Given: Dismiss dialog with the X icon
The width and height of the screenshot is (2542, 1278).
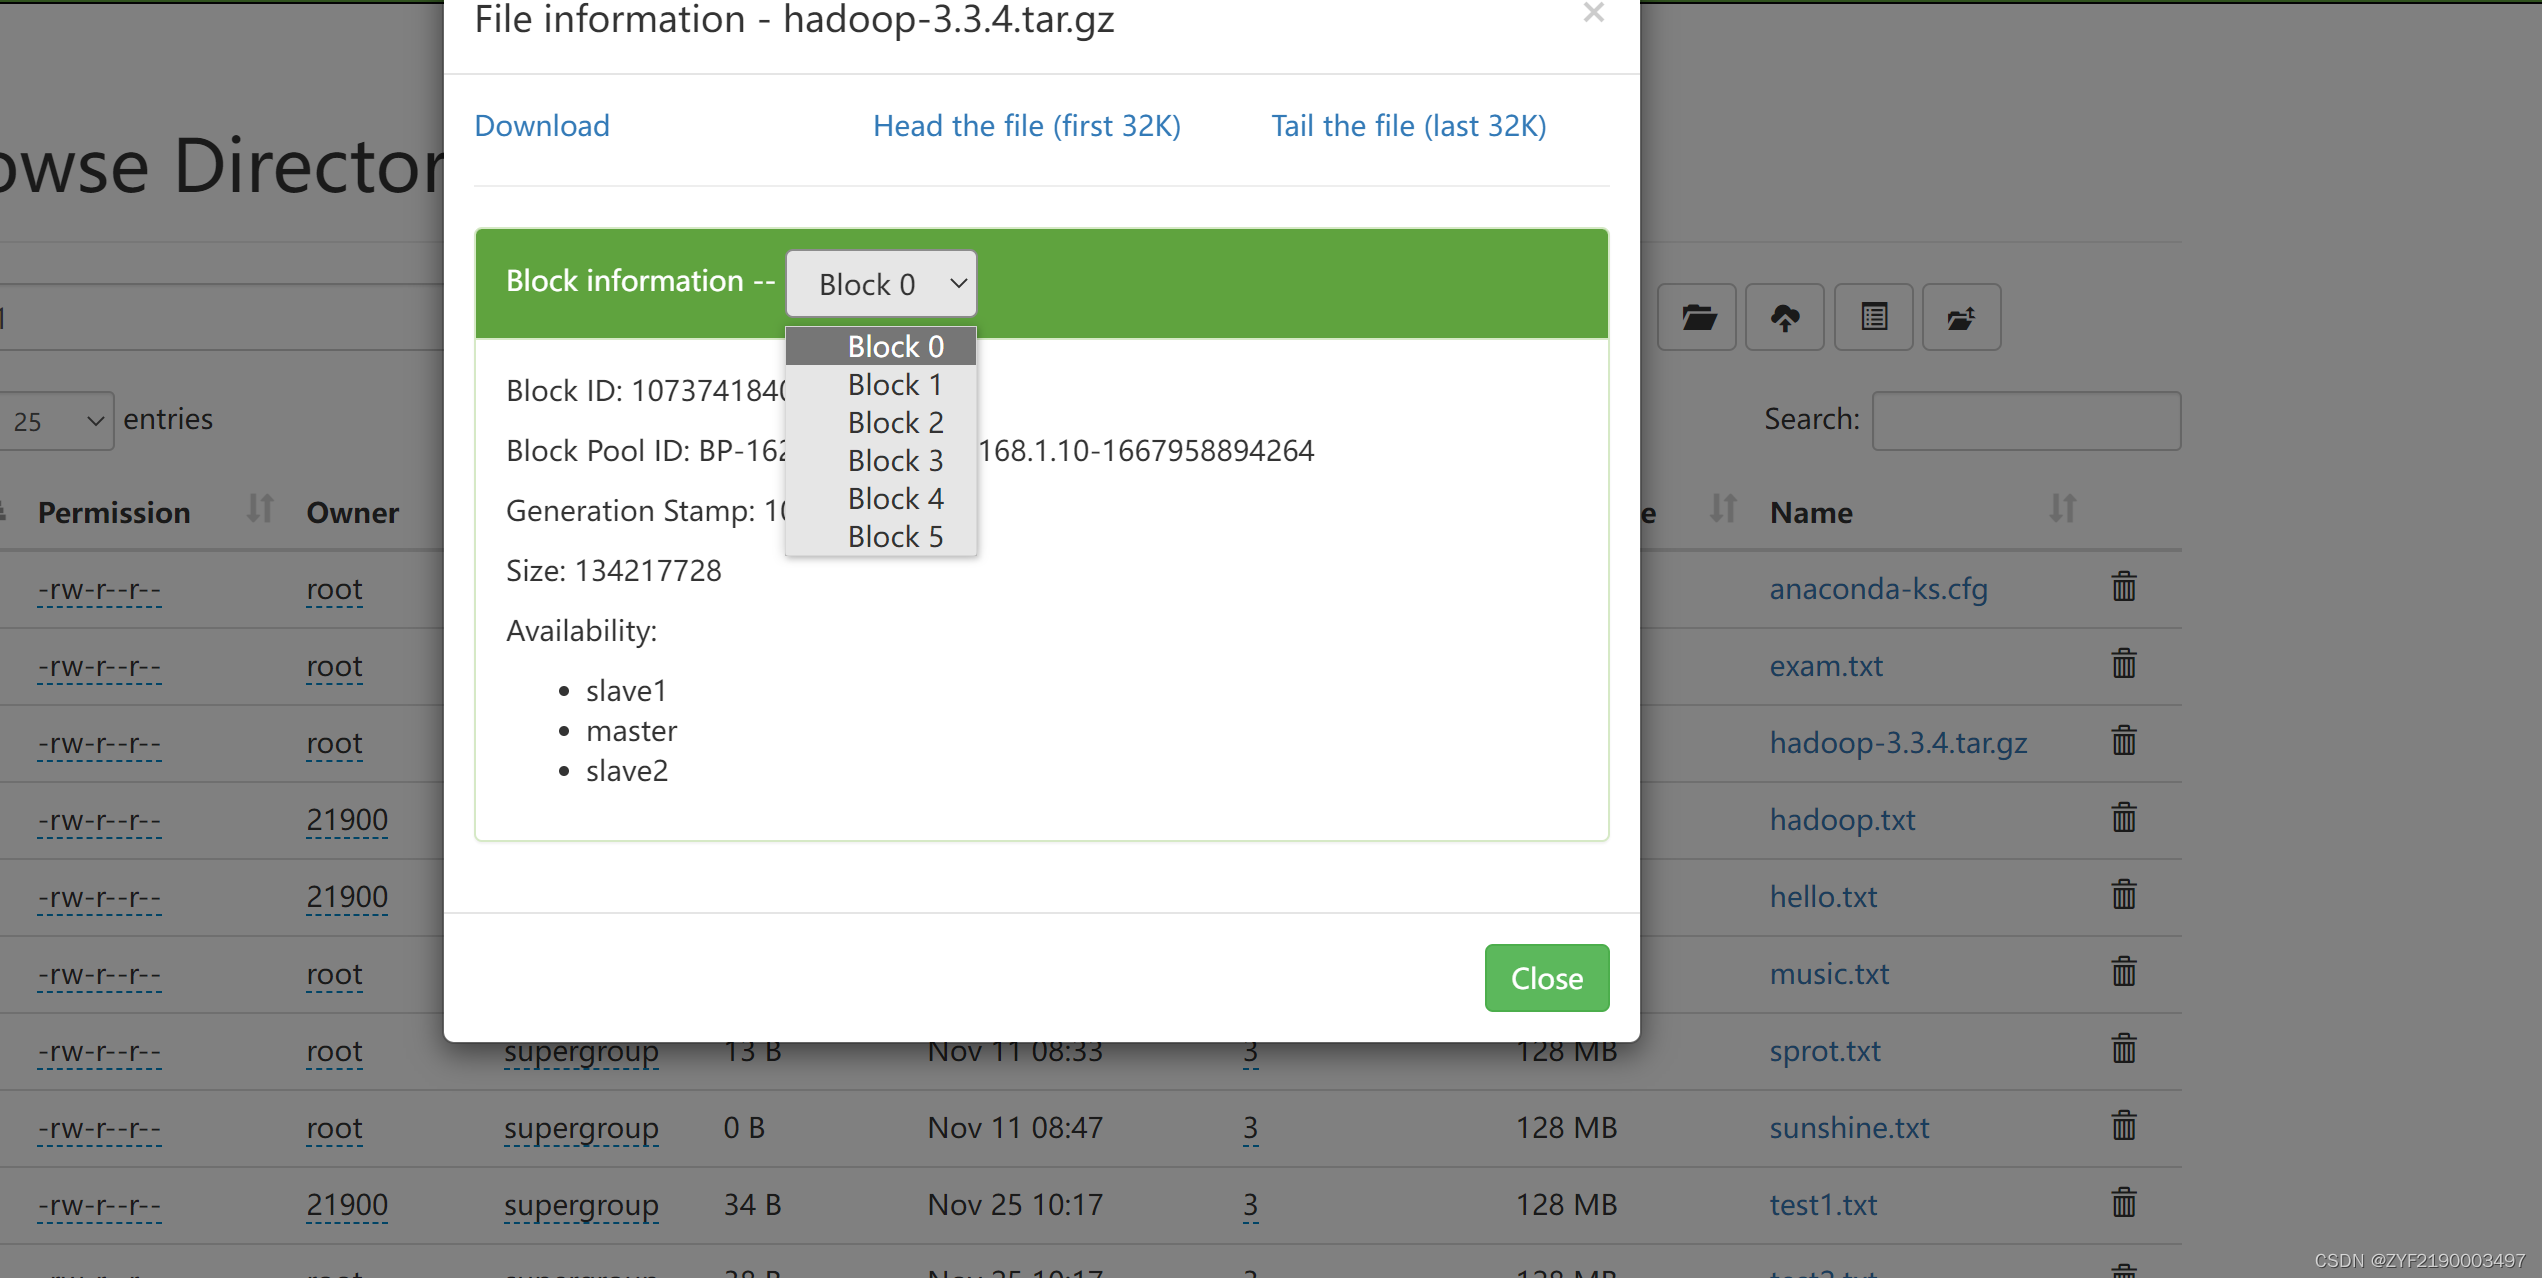Looking at the screenshot, I should (1593, 13).
